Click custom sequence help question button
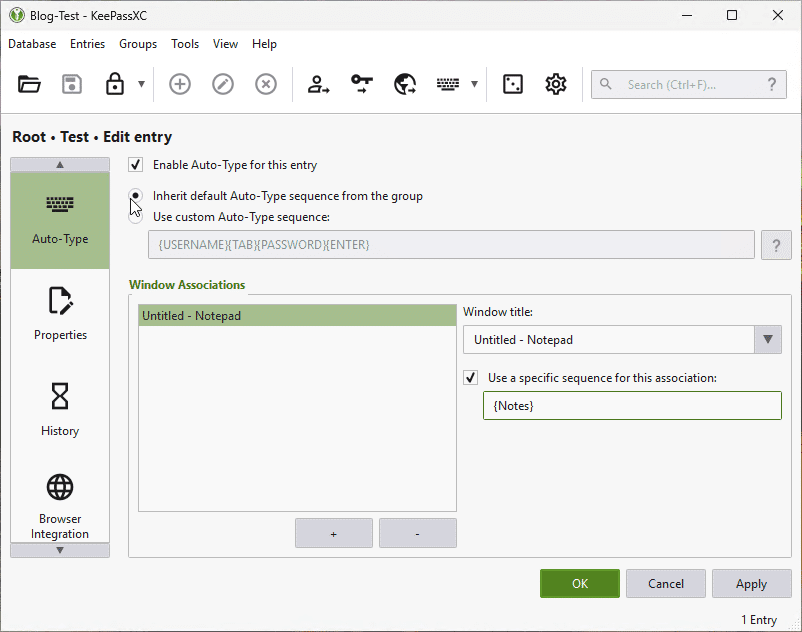This screenshot has width=802, height=632. pos(776,245)
